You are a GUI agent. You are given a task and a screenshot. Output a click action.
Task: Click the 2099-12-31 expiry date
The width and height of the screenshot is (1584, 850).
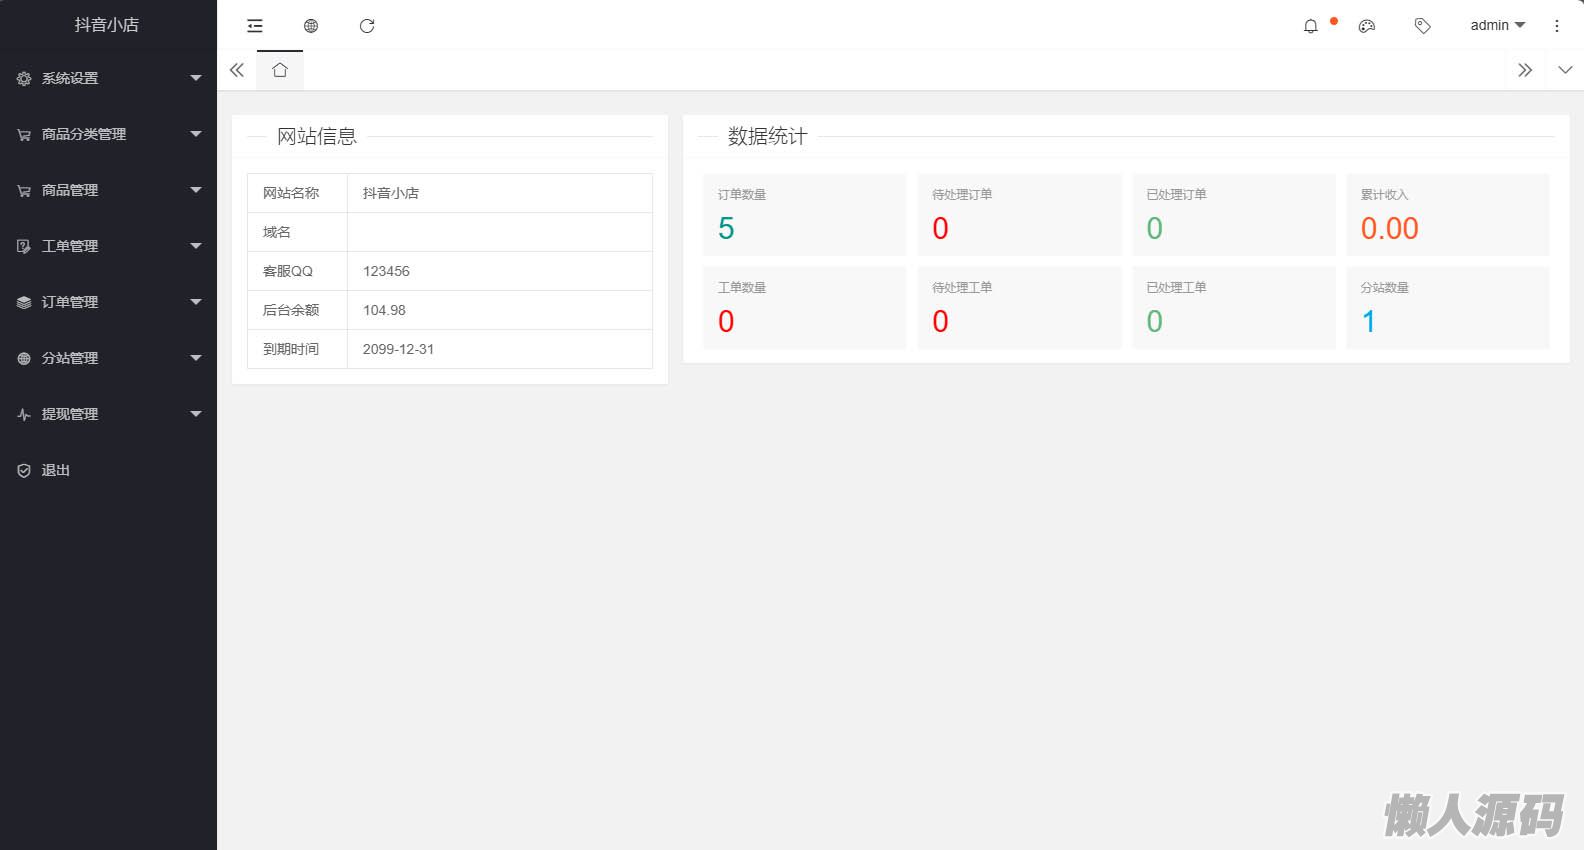pyautogui.click(x=398, y=349)
